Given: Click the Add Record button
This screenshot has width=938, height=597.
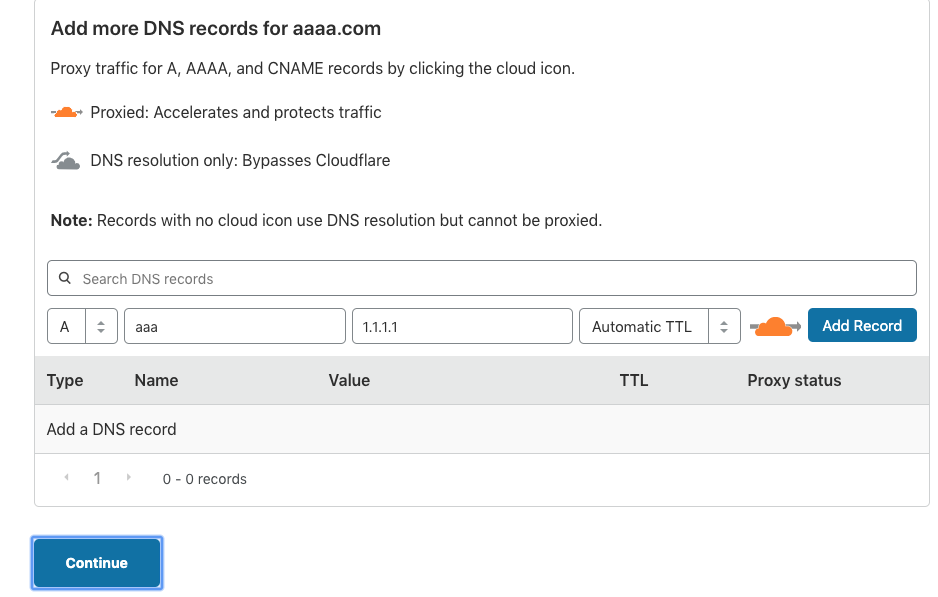Looking at the screenshot, I should (862, 325).
